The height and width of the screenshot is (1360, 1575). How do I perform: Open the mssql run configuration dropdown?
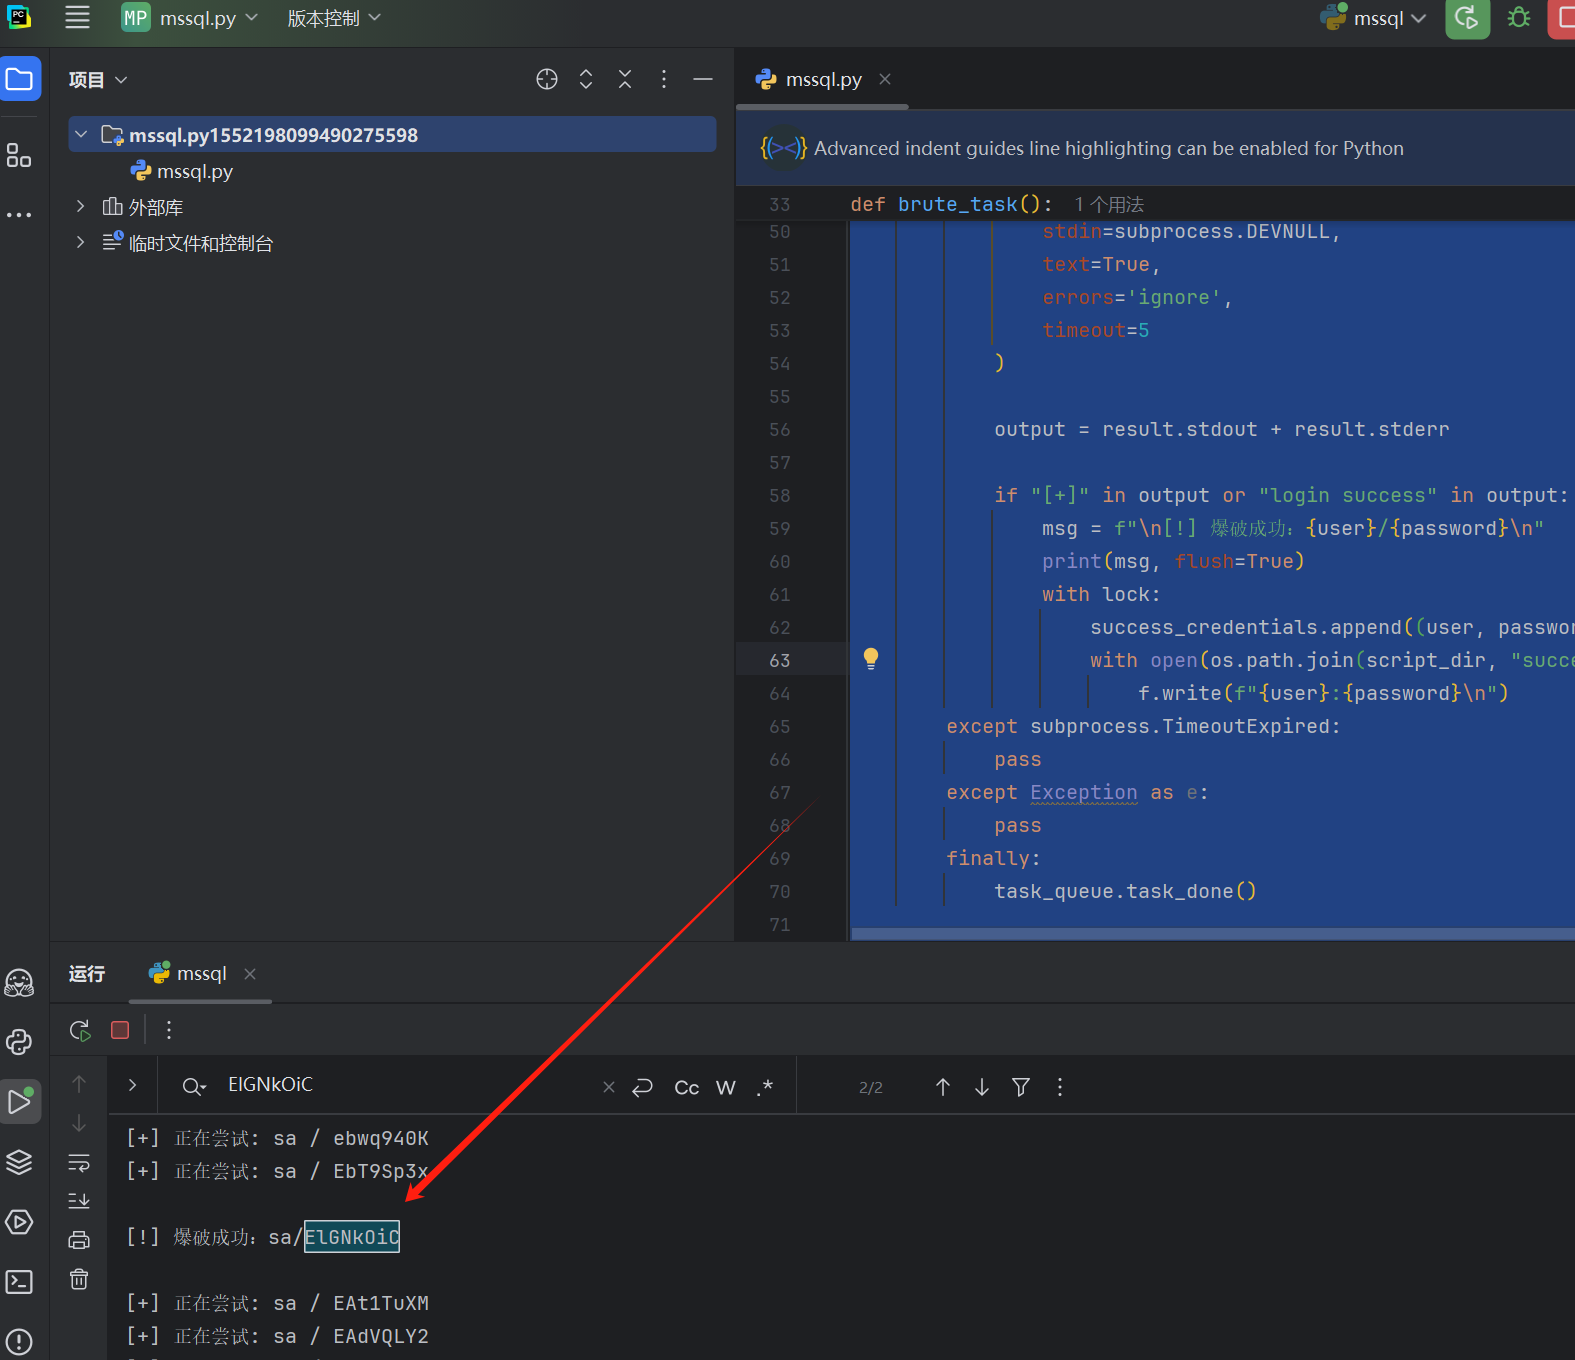1378,18
